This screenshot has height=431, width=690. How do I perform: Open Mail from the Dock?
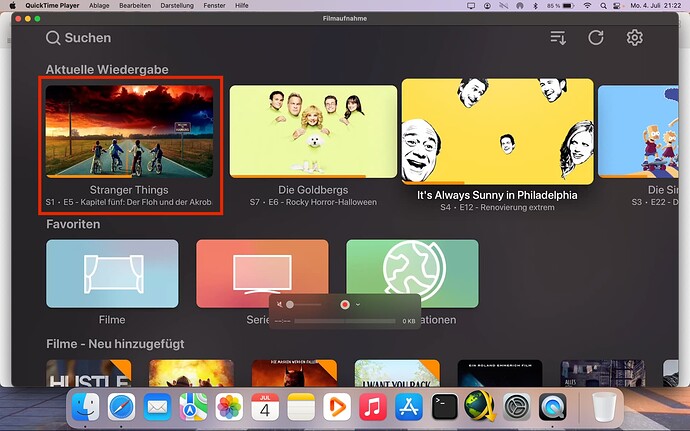[158, 407]
